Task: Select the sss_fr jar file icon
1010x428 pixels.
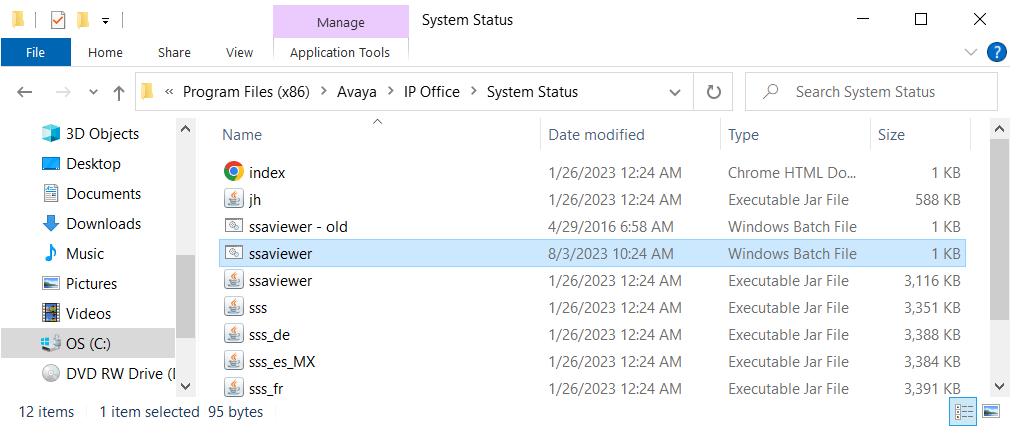Action: tap(233, 389)
